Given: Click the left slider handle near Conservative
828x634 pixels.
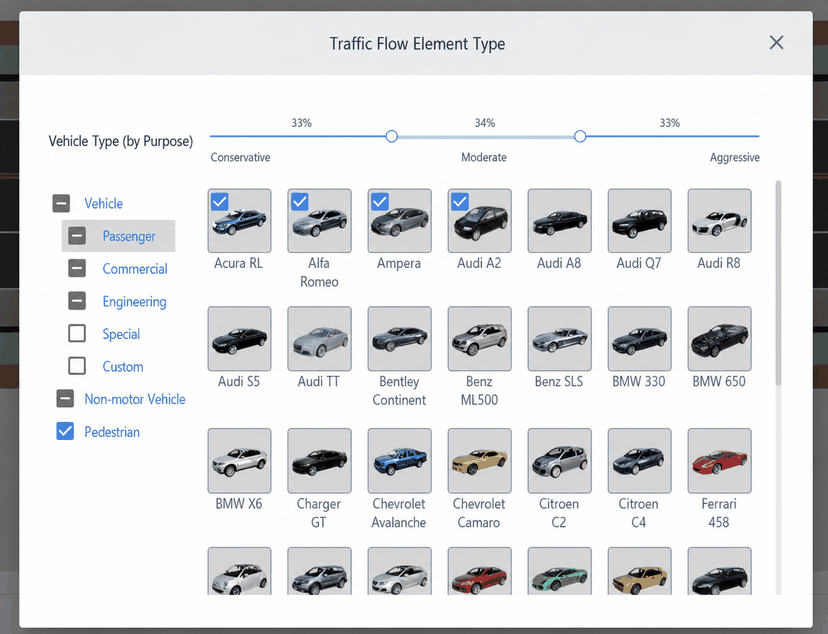Looking at the screenshot, I should click(x=391, y=136).
